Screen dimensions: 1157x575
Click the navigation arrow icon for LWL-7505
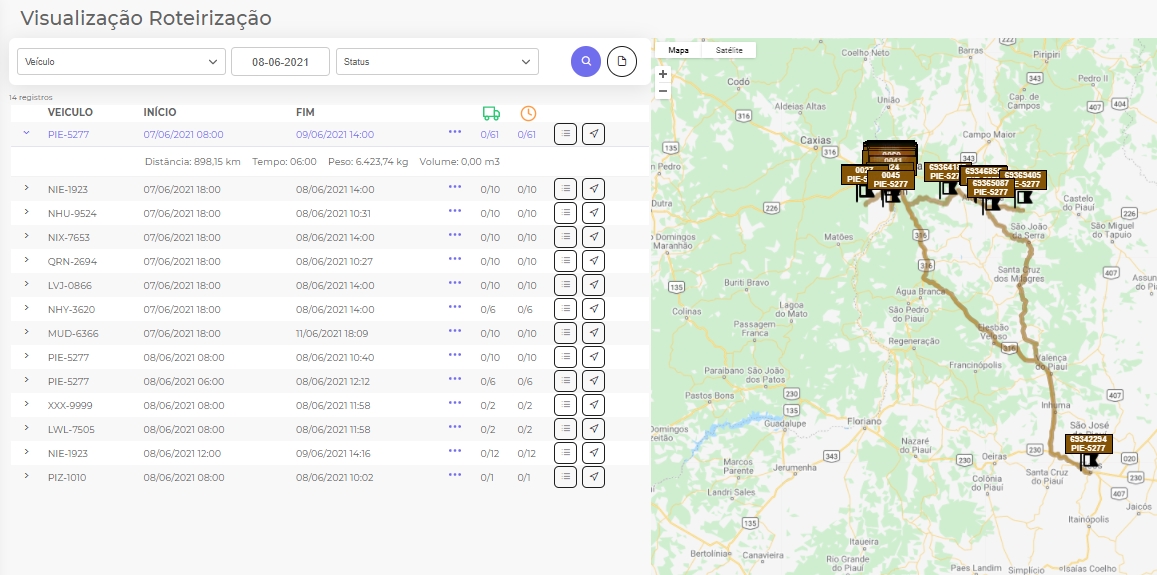click(x=593, y=429)
